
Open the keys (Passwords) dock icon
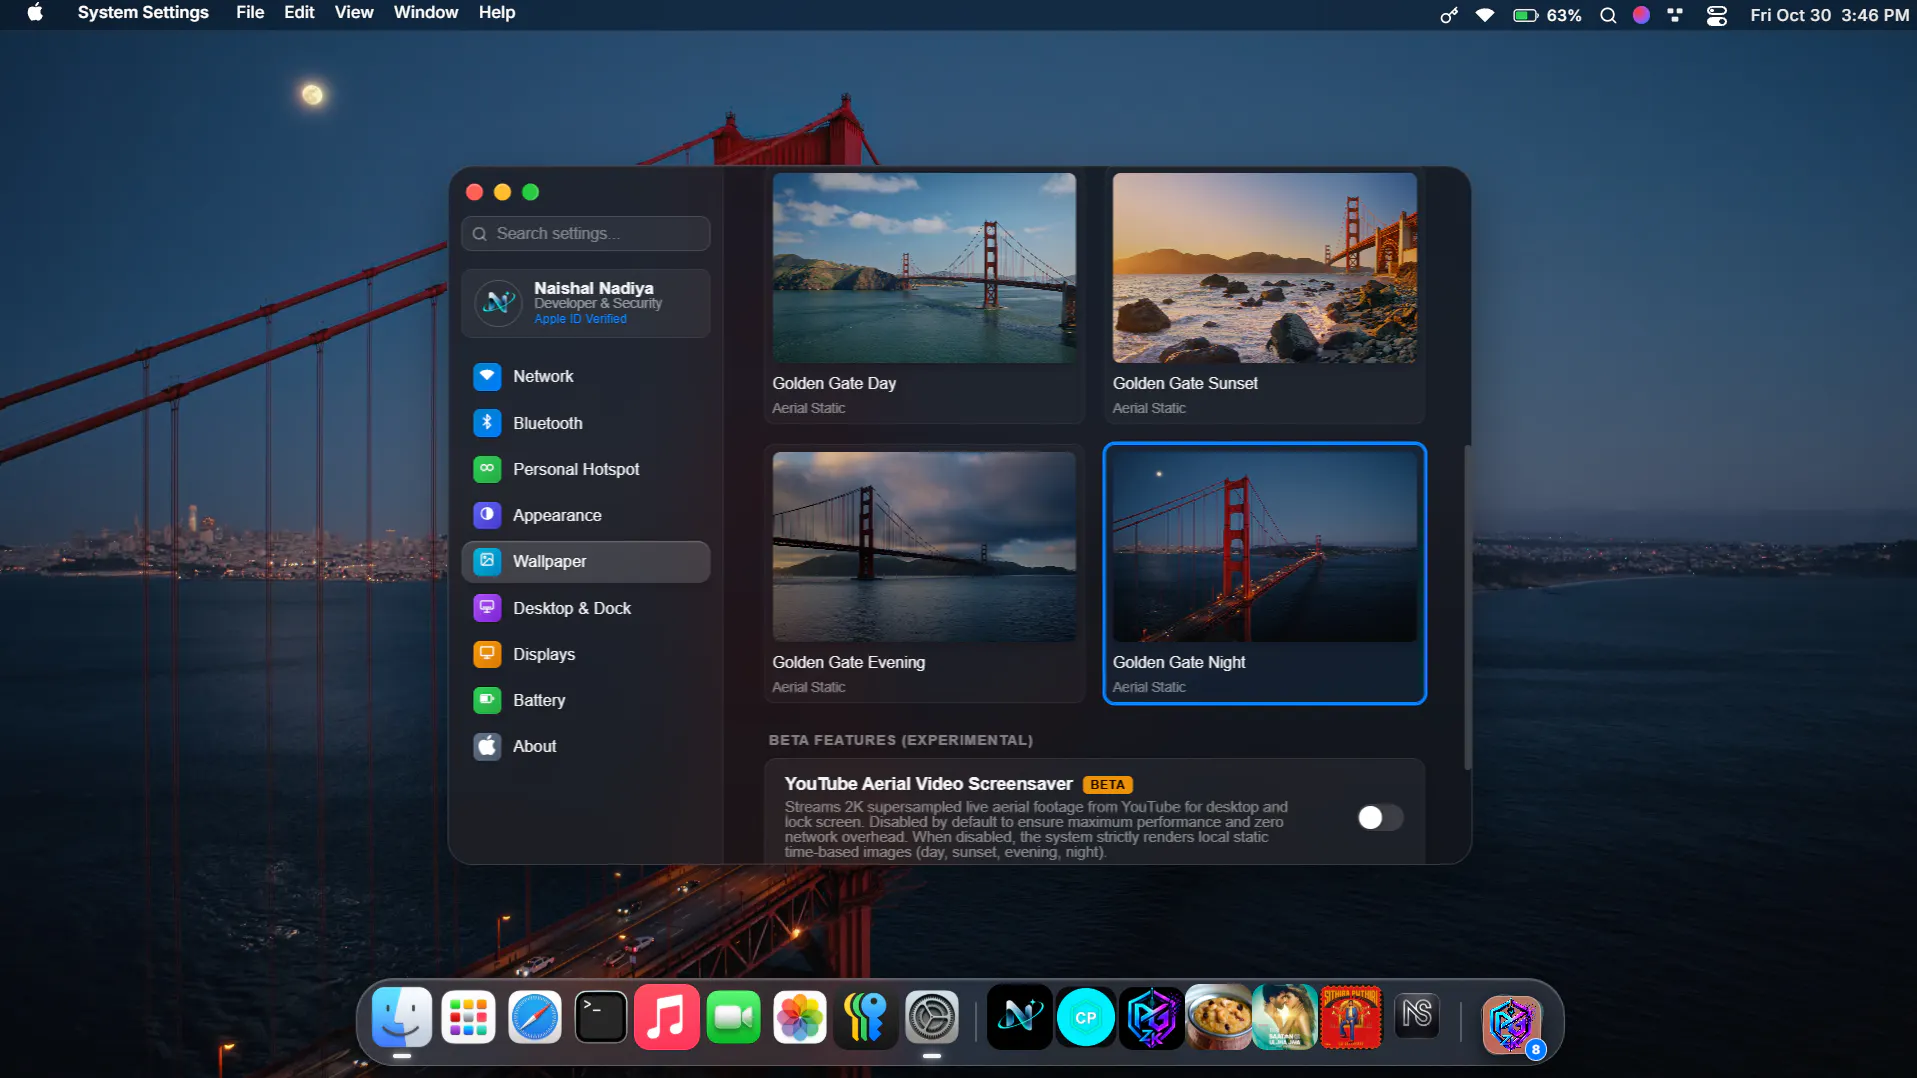point(866,1018)
